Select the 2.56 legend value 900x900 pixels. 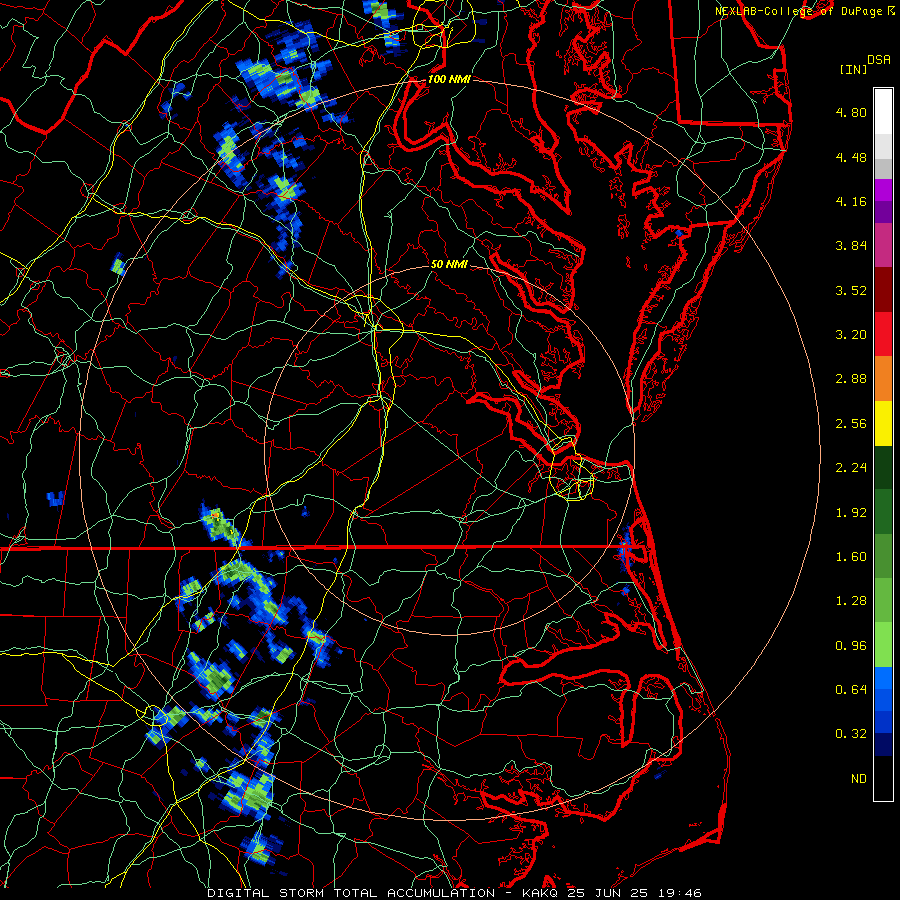(x=851, y=424)
